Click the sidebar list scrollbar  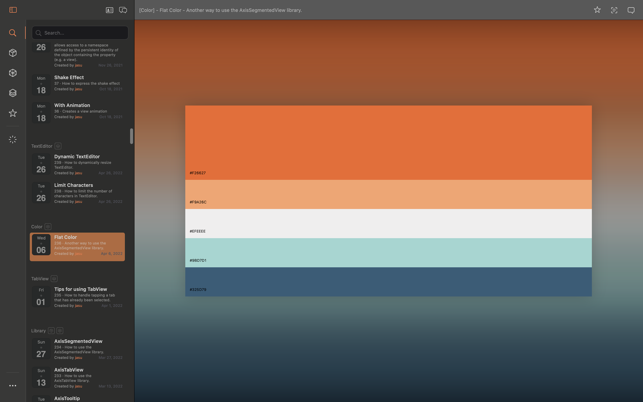tap(131, 136)
